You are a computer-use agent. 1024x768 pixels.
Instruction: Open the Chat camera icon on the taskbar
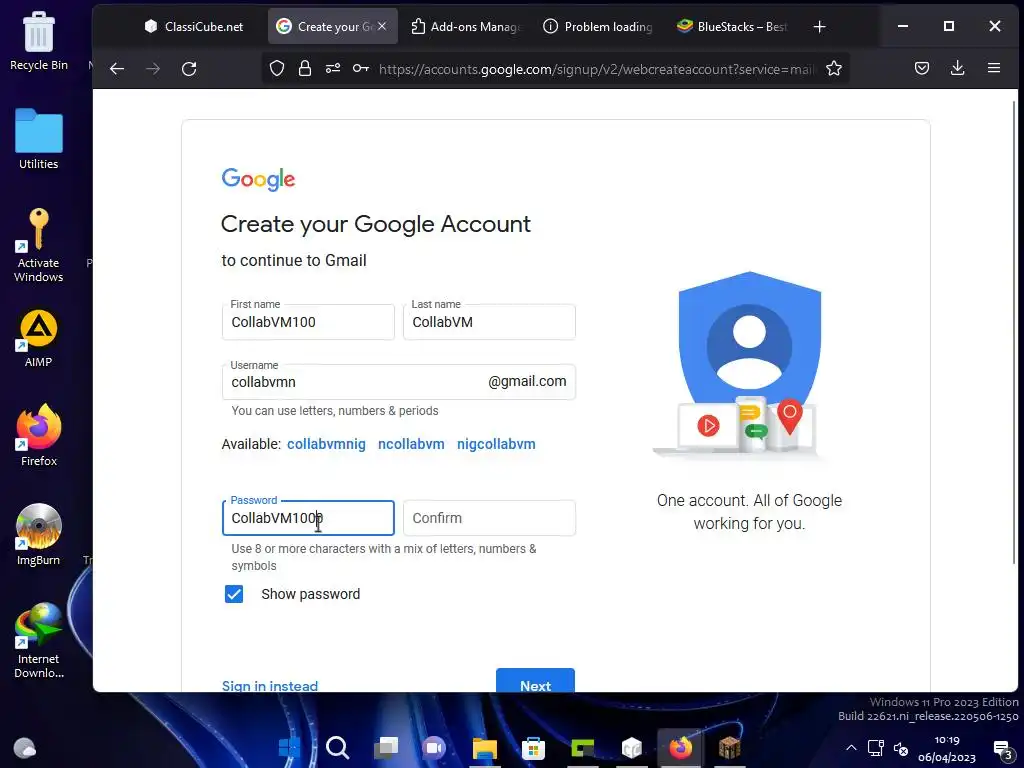pos(434,747)
